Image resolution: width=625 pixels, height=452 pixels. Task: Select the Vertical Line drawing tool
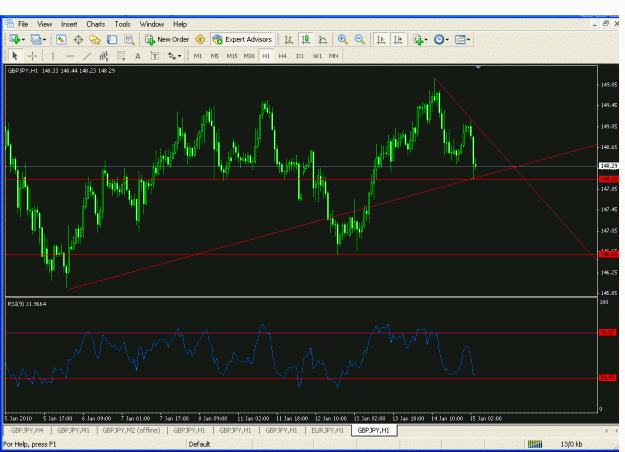53,56
